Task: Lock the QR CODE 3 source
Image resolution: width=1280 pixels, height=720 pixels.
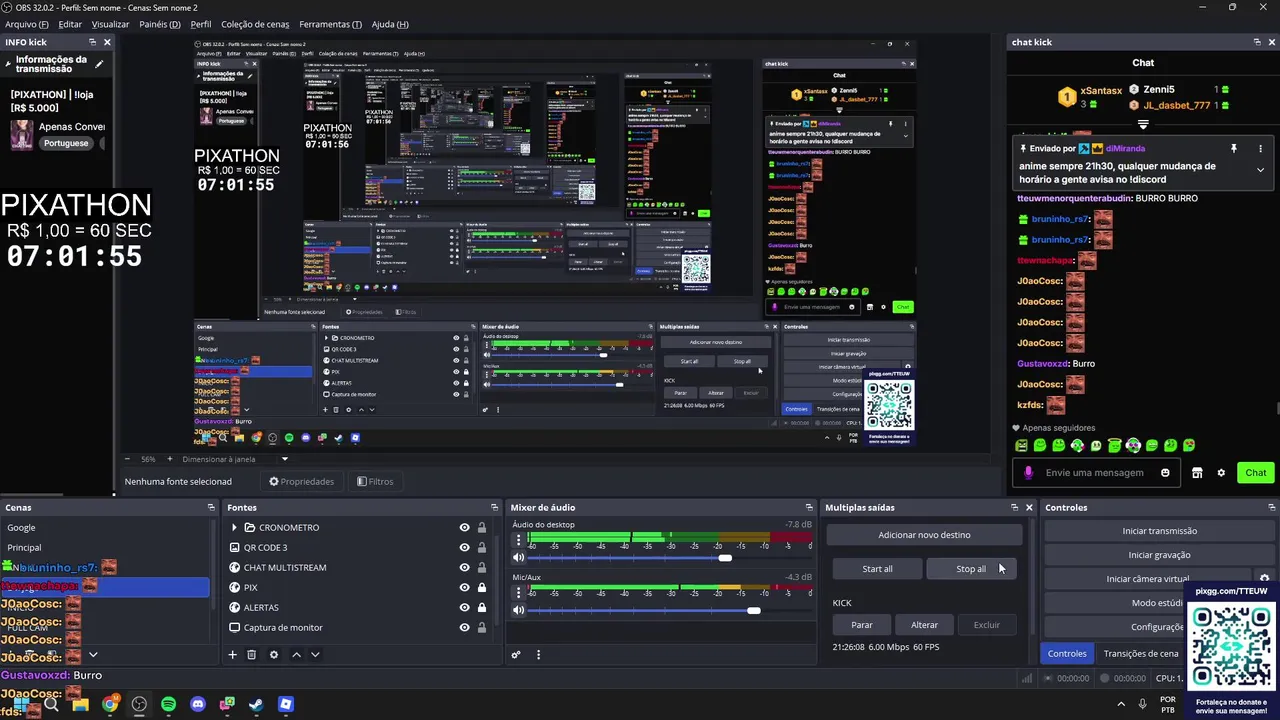Action: click(482, 548)
